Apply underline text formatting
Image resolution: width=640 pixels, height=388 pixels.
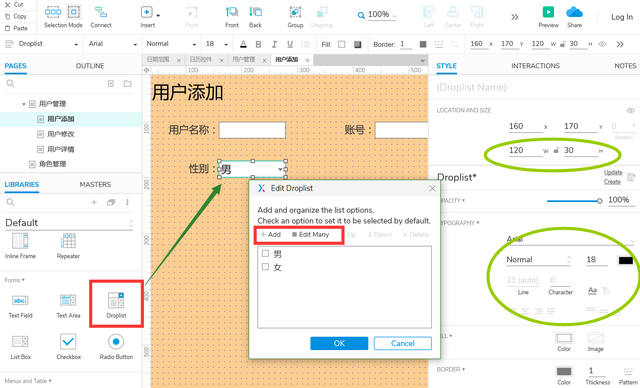pyautogui.click(x=290, y=44)
